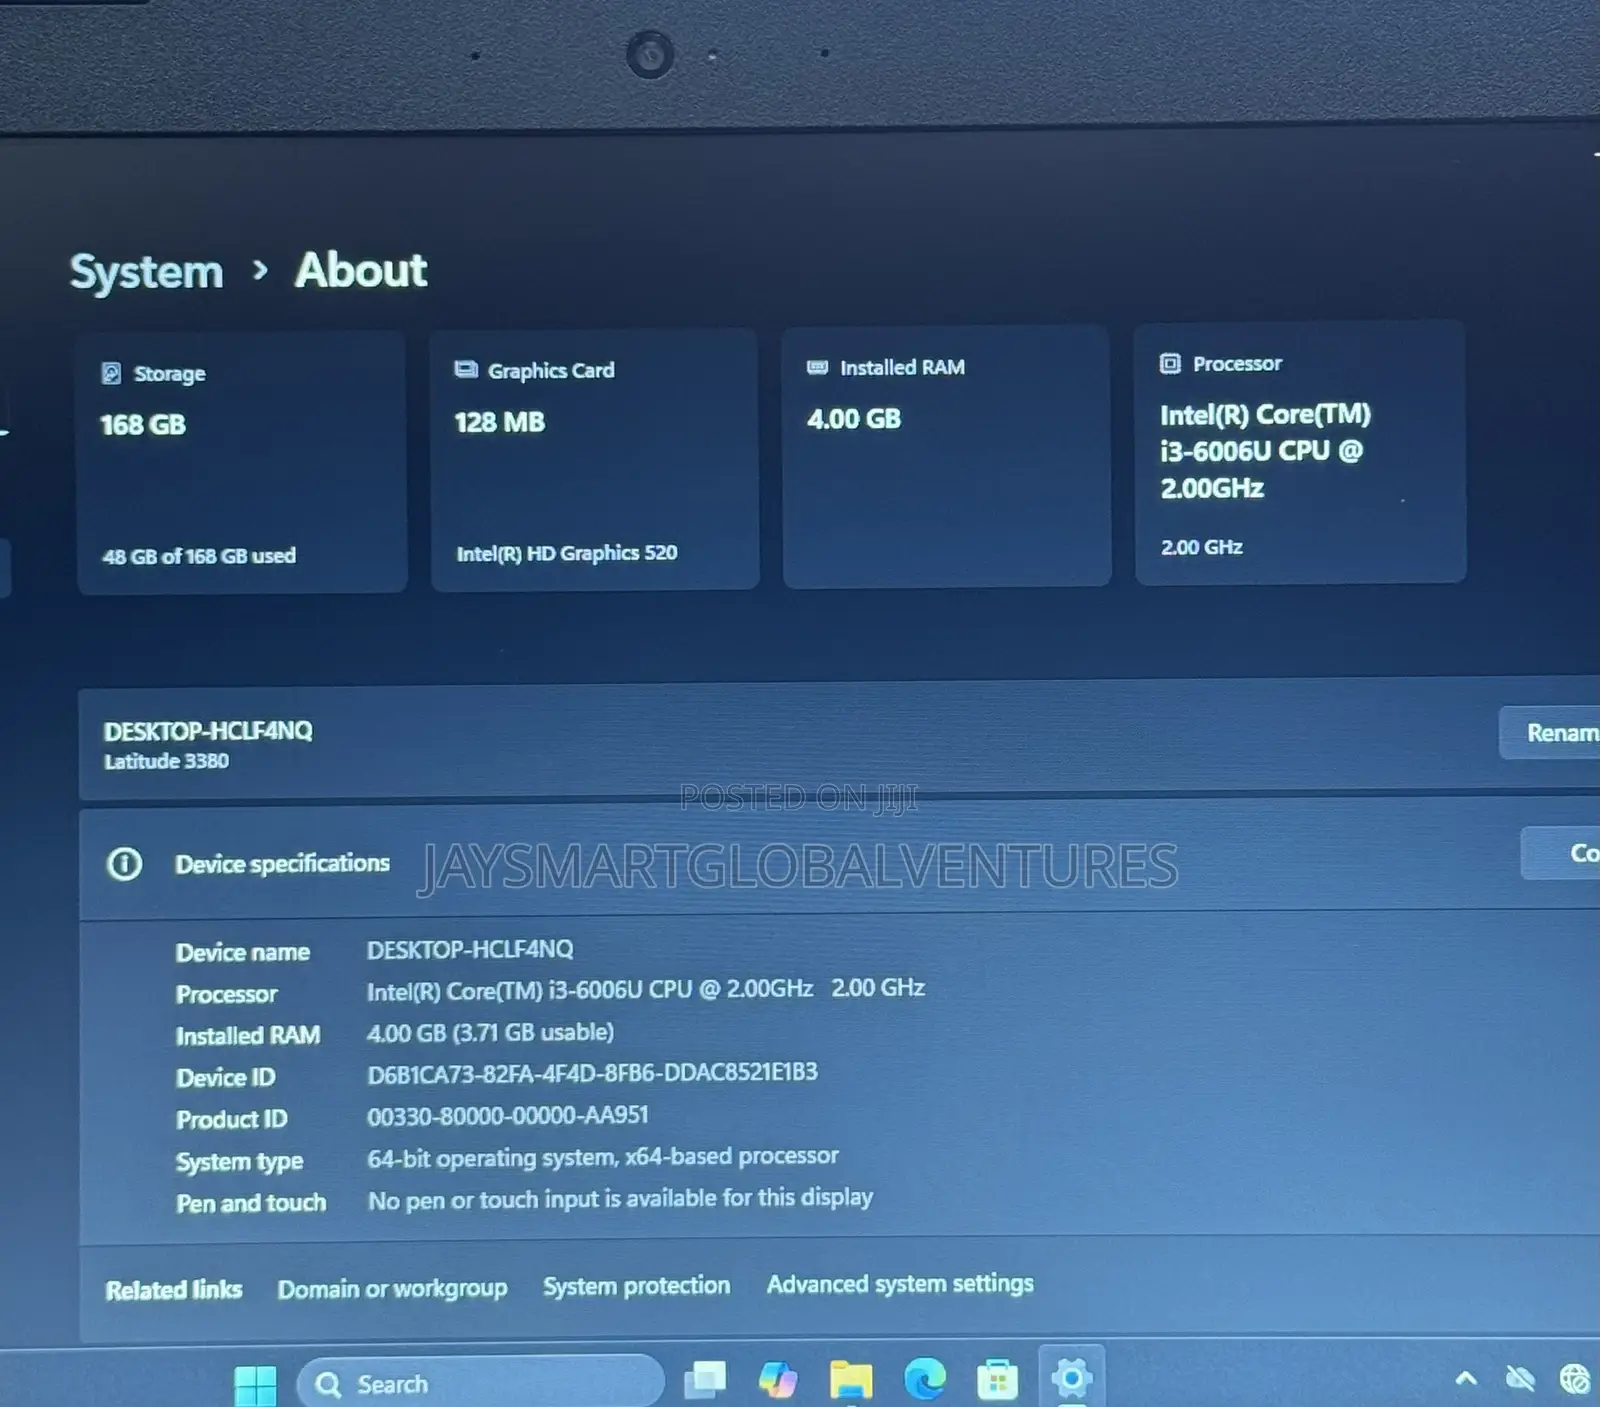Click the taskbar Search box
Image resolution: width=1600 pixels, height=1407 pixels.
coord(481,1384)
